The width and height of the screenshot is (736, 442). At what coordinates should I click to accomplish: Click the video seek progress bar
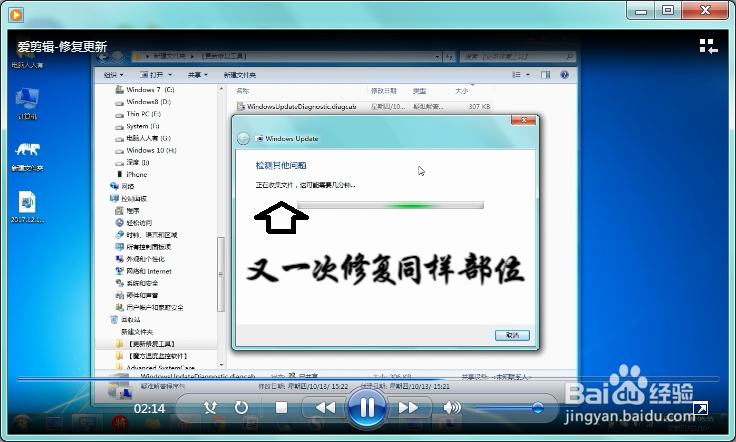click(x=368, y=379)
